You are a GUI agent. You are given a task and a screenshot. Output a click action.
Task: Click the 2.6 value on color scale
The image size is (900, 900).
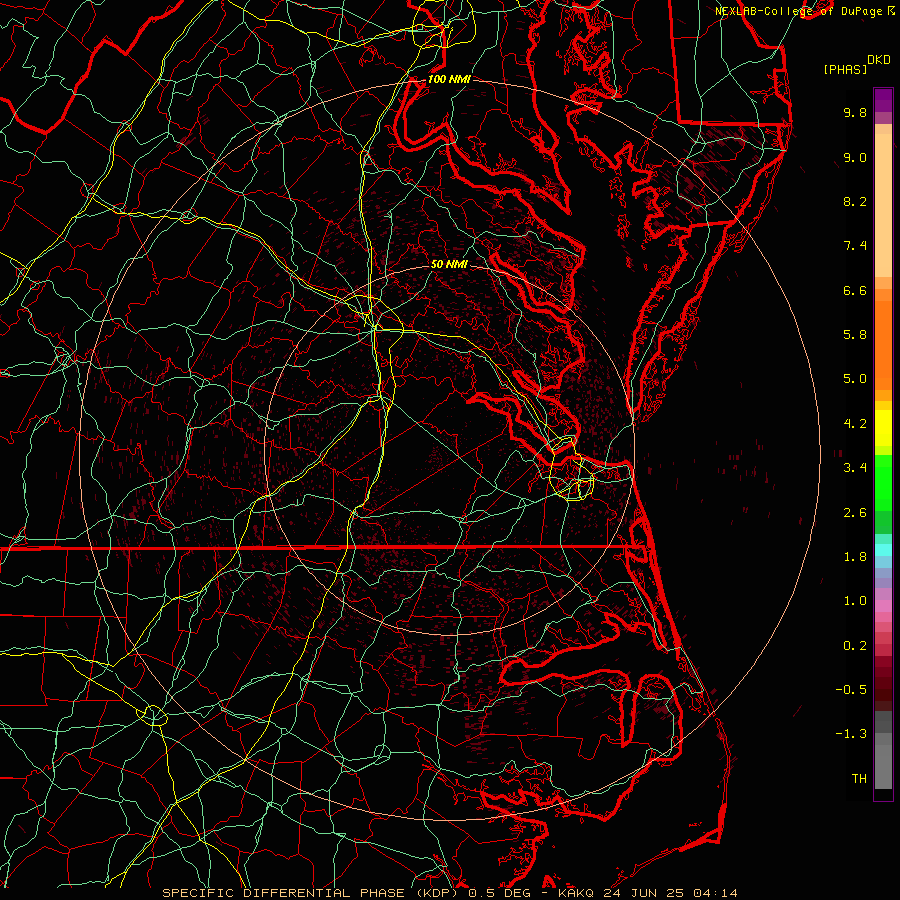pyautogui.click(x=855, y=513)
